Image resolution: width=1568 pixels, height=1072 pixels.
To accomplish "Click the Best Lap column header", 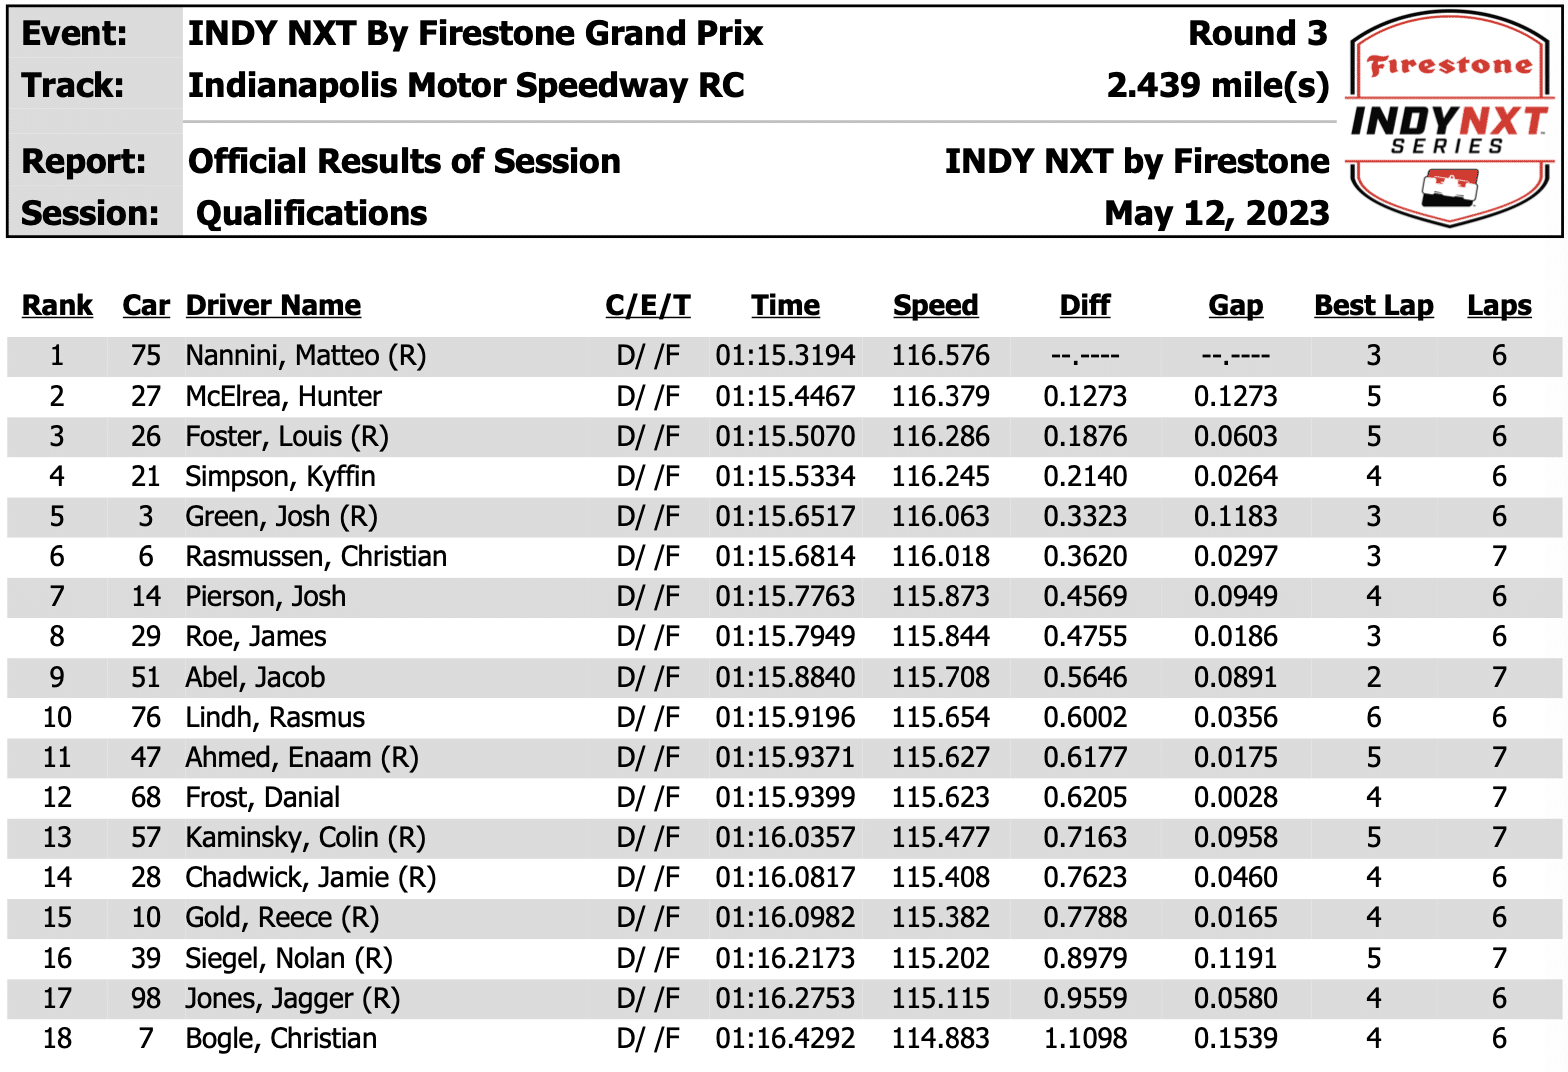I will pos(1373,305).
